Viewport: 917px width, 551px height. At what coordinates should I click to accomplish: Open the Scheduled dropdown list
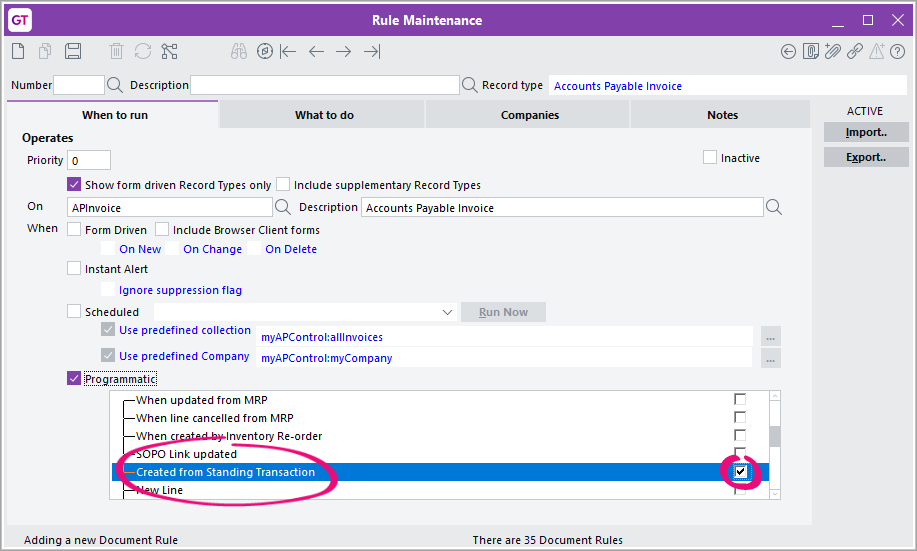pyautogui.click(x=446, y=312)
